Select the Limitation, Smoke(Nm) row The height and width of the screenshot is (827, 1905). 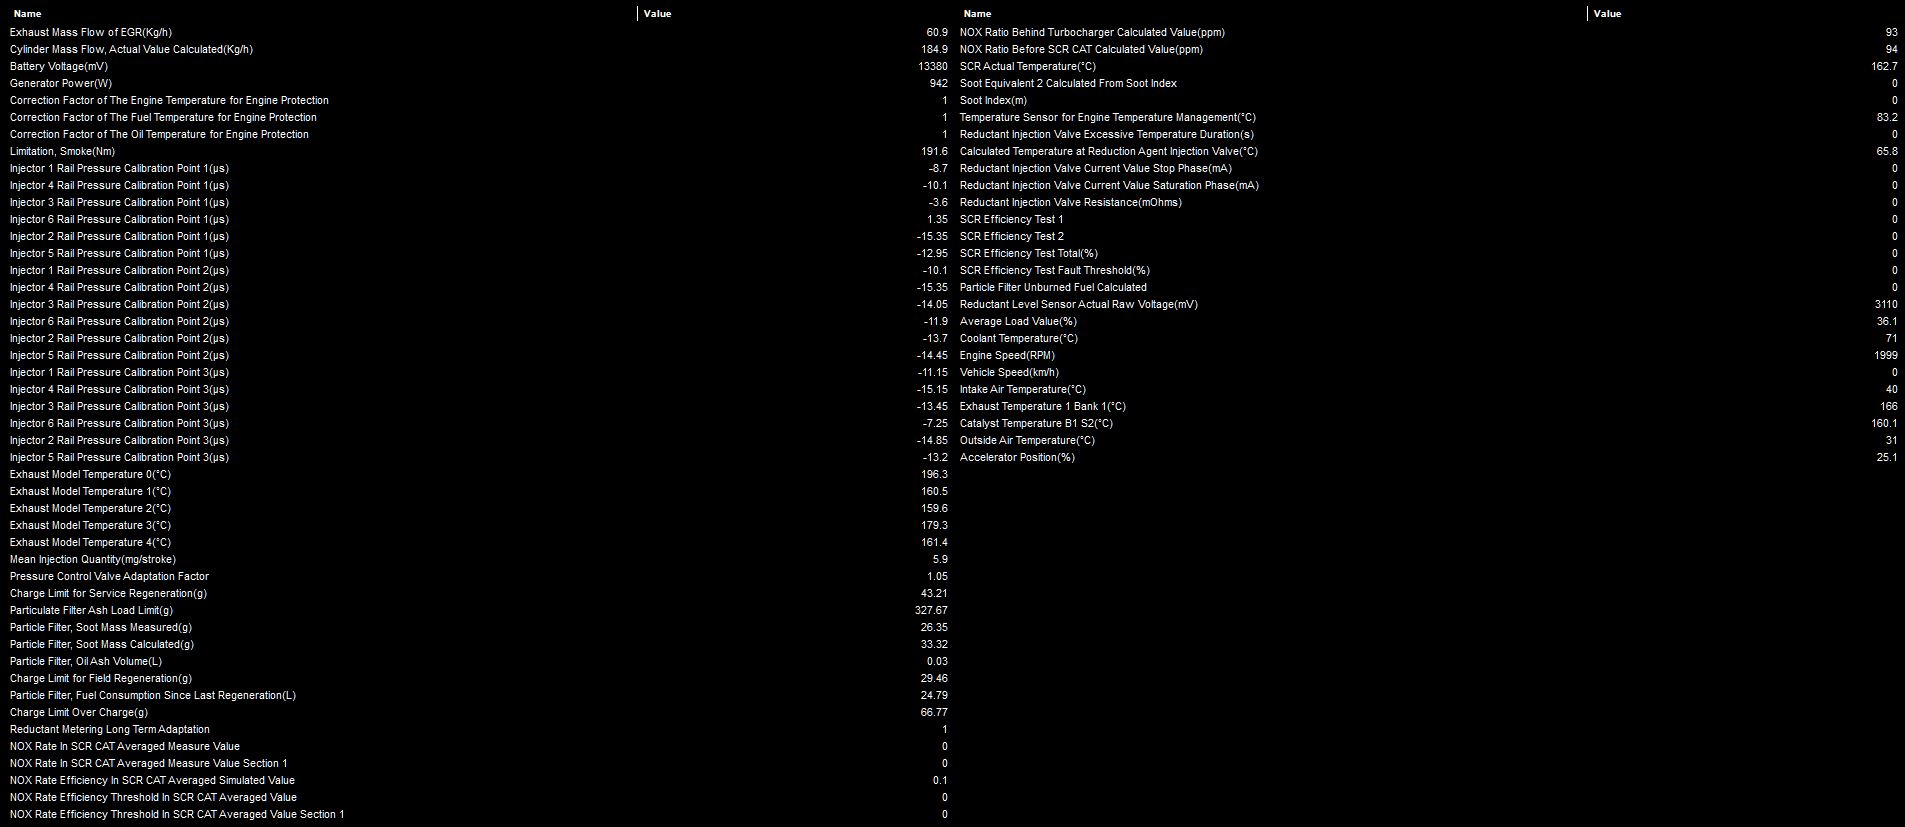478,151
